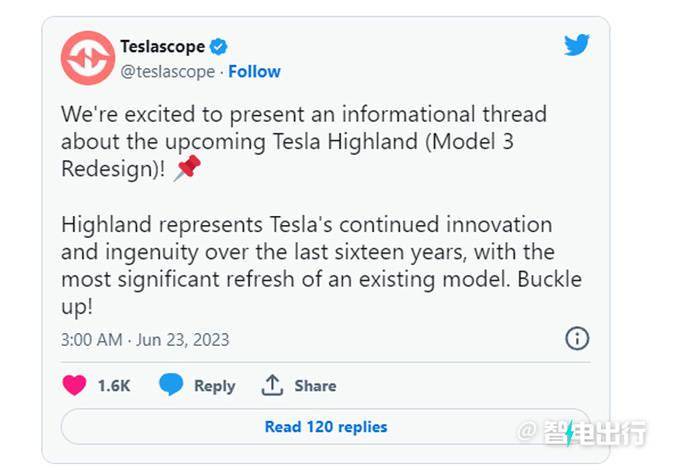Click the Reply text label
This screenshot has width=680, height=470.
pyautogui.click(x=214, y=386)
